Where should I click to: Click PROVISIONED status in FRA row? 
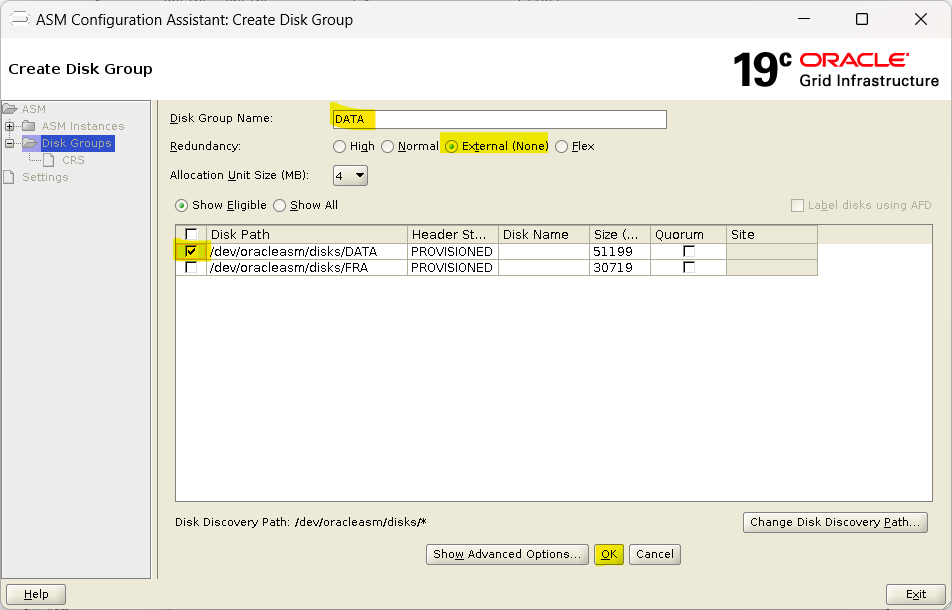[453, 268]
